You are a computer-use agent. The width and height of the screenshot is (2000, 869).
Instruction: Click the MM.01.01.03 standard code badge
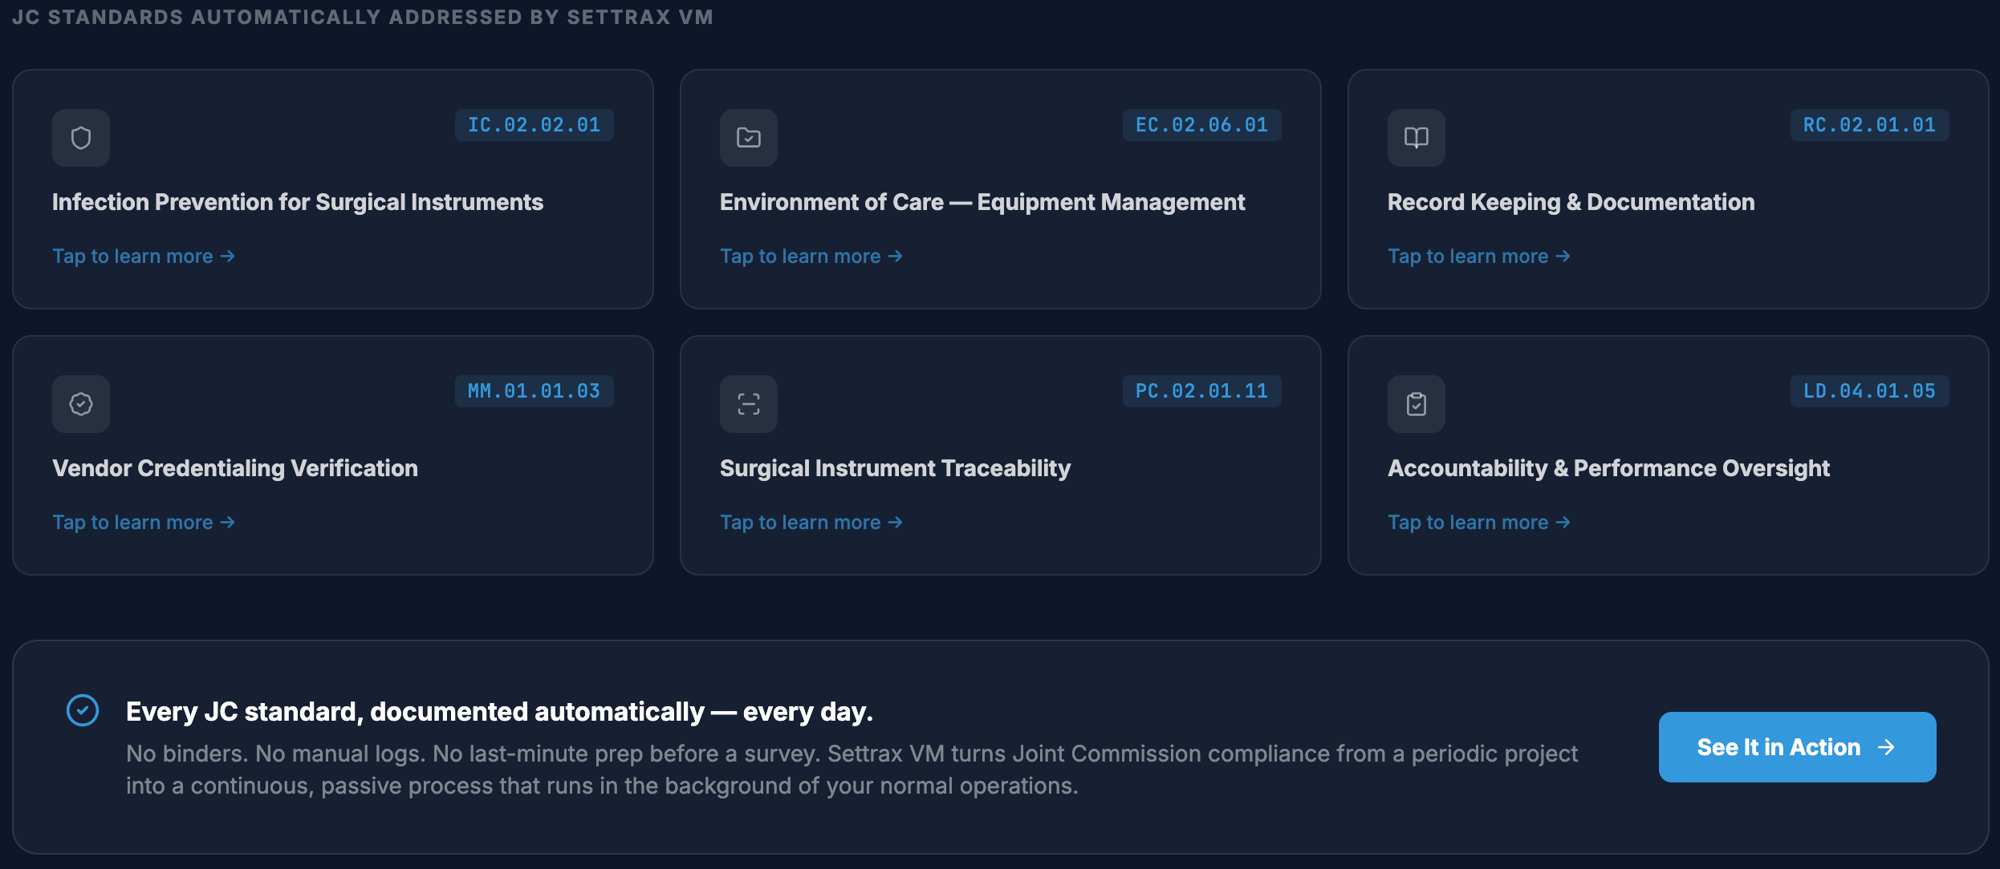(534, 391)
